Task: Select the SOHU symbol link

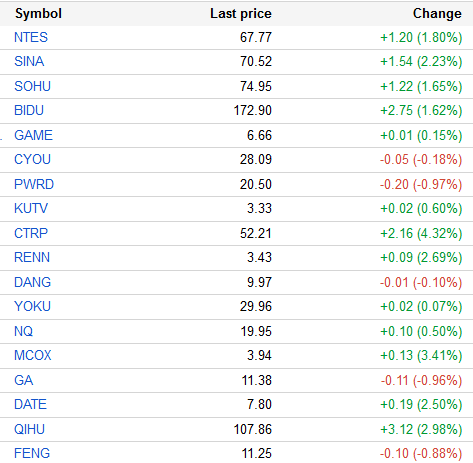Action: (x=32, y=86)
